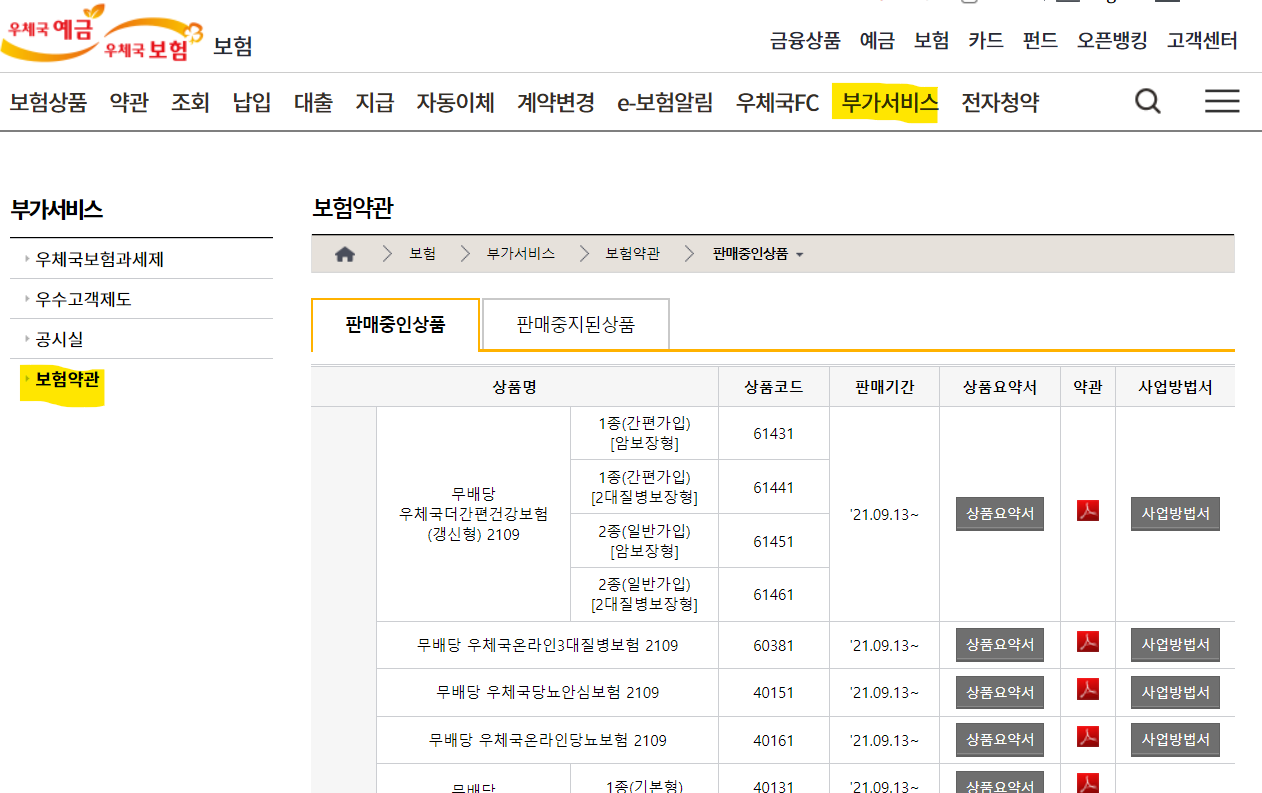Image resolution: width=1262 pixels, height=793 pixels.
Task: Click 사업방법서 for 우체국온라인당뇨보험 2109
Action: 1176,740
